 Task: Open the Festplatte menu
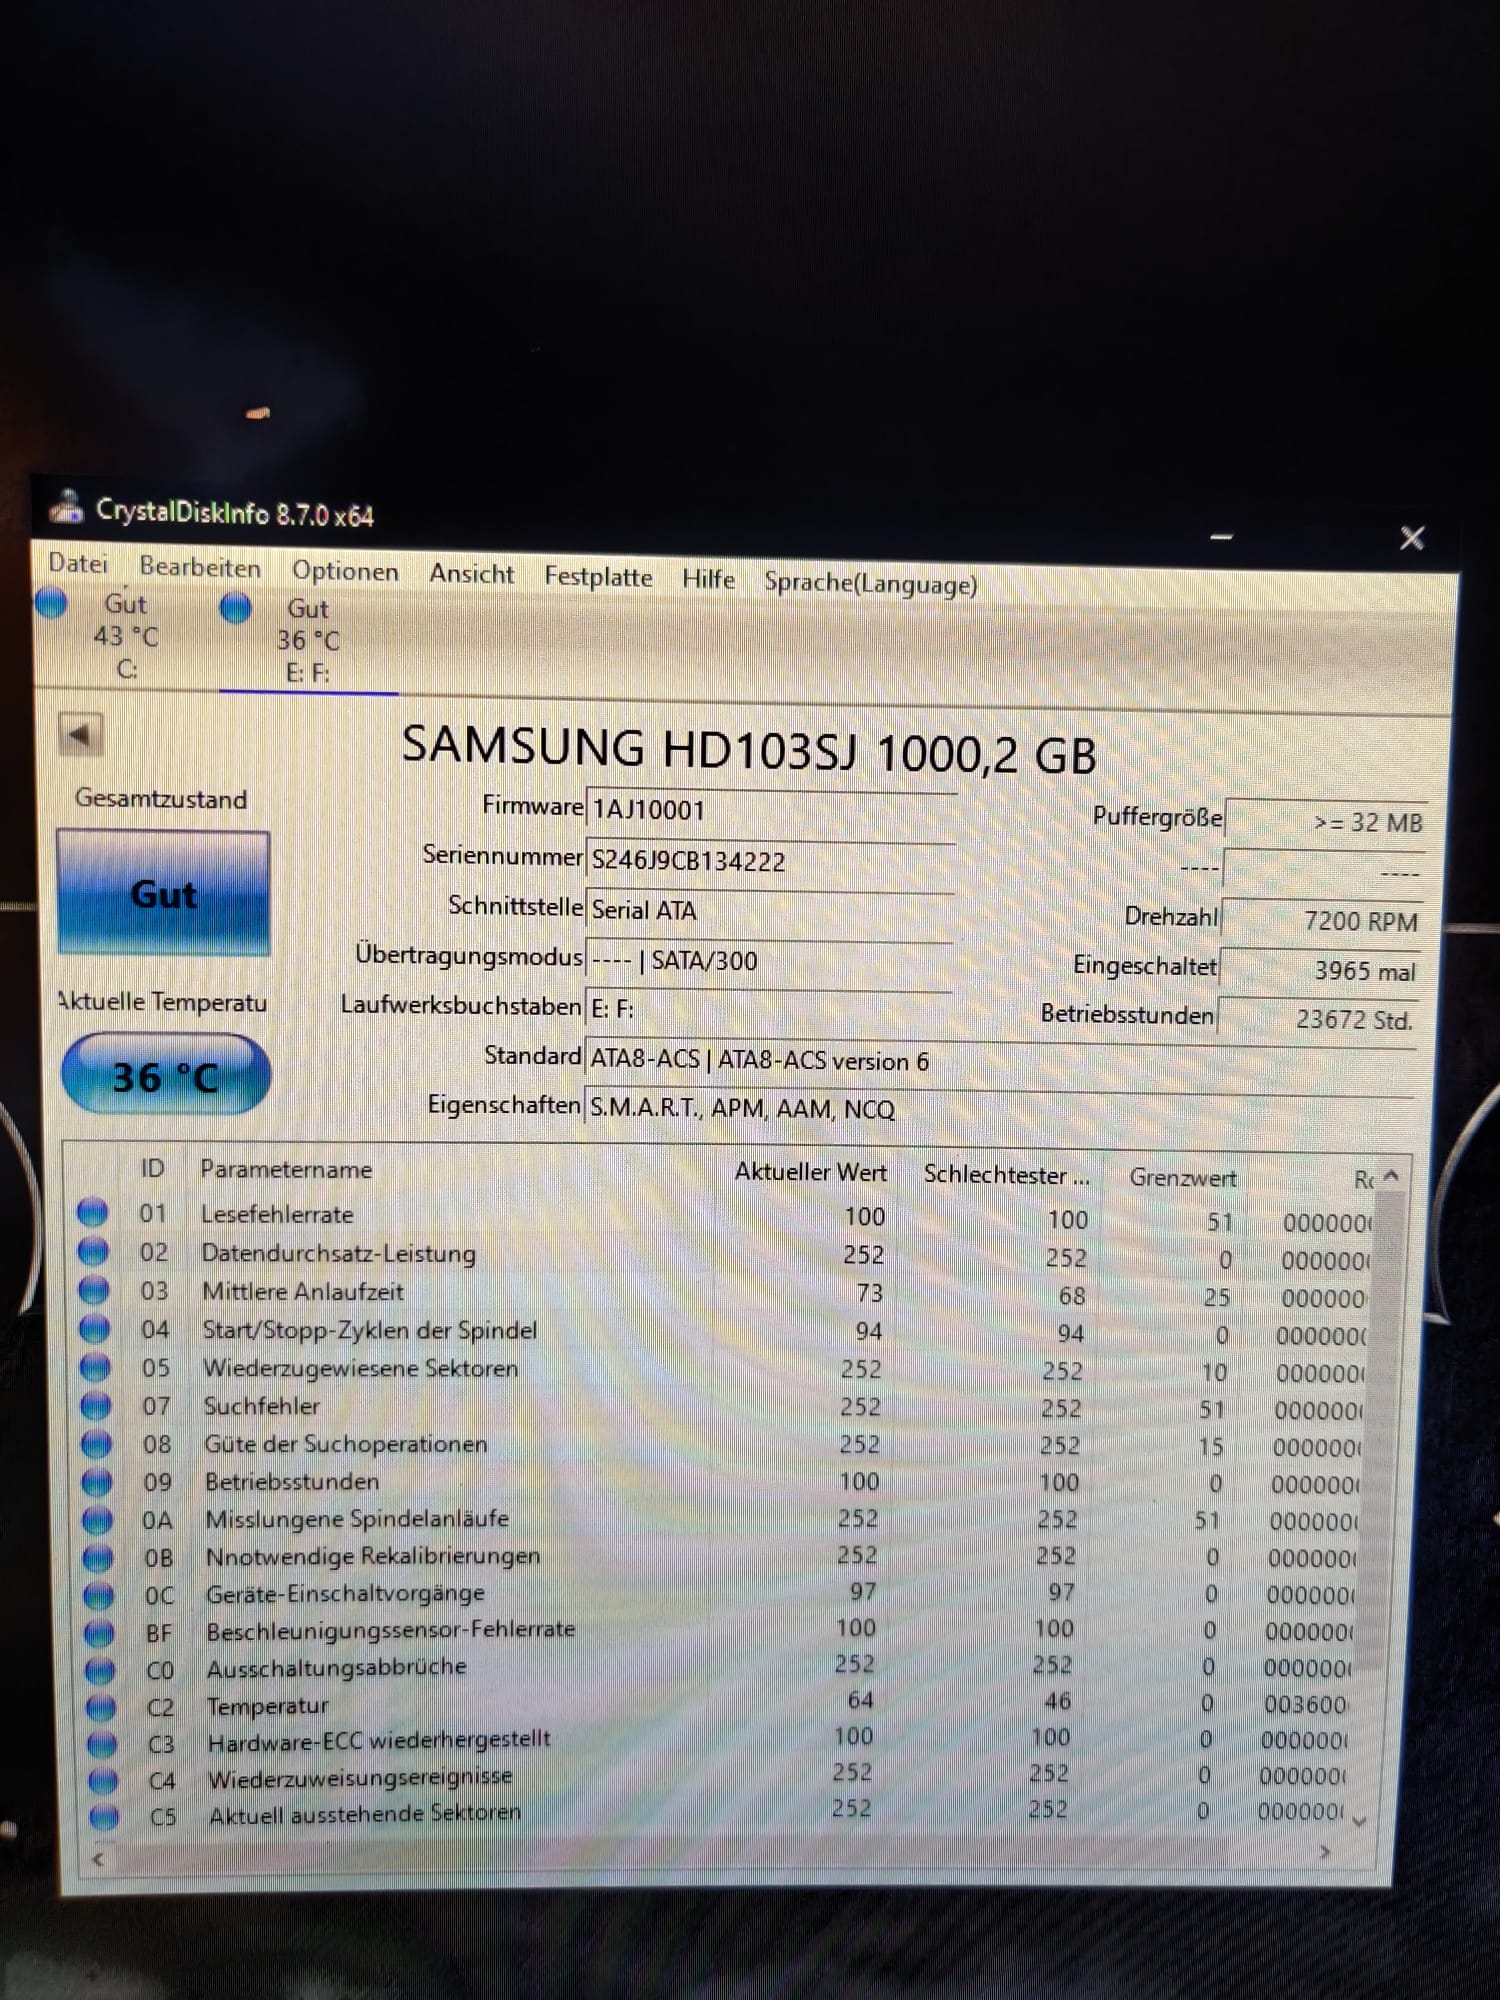tap(598, 577)
